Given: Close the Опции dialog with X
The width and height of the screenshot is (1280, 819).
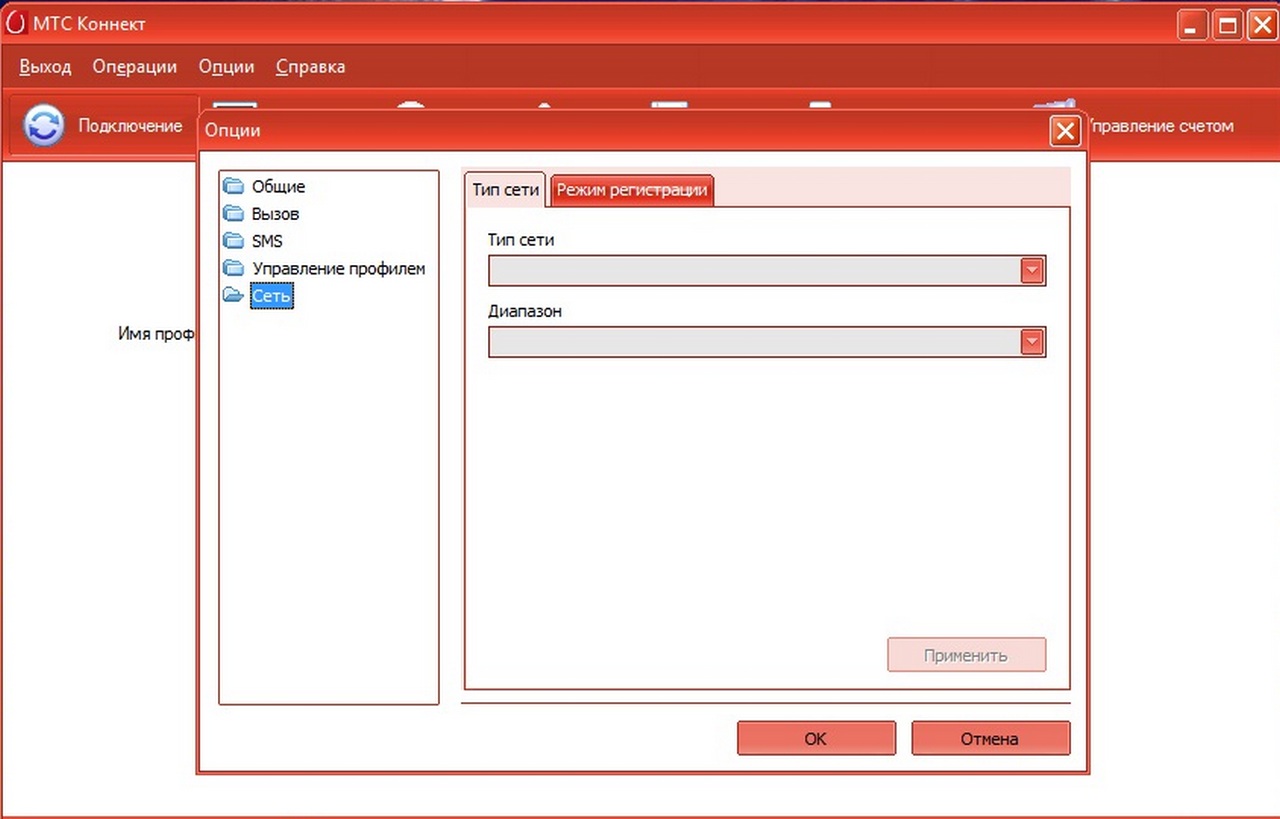Looking at the screenshot, I should (x=1065, y=131).
